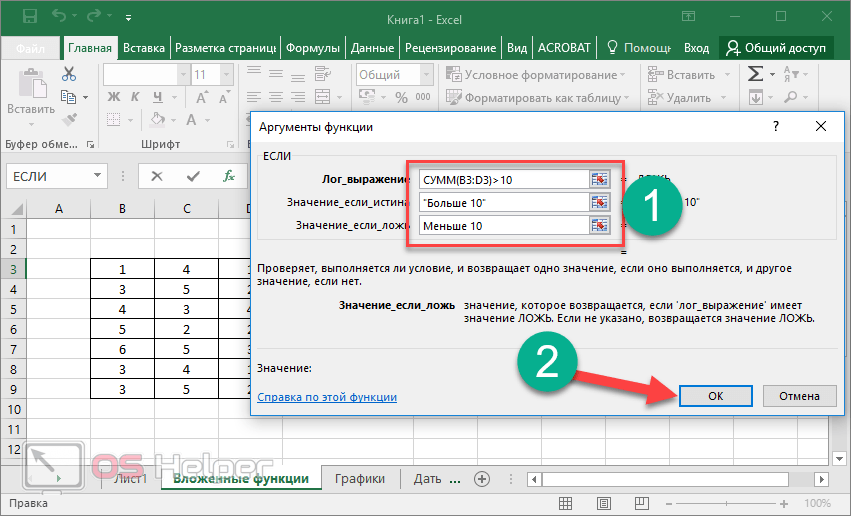Screen dimensions: 851x516
Task: Cancel formula entry with X icon
Action: 157,176
